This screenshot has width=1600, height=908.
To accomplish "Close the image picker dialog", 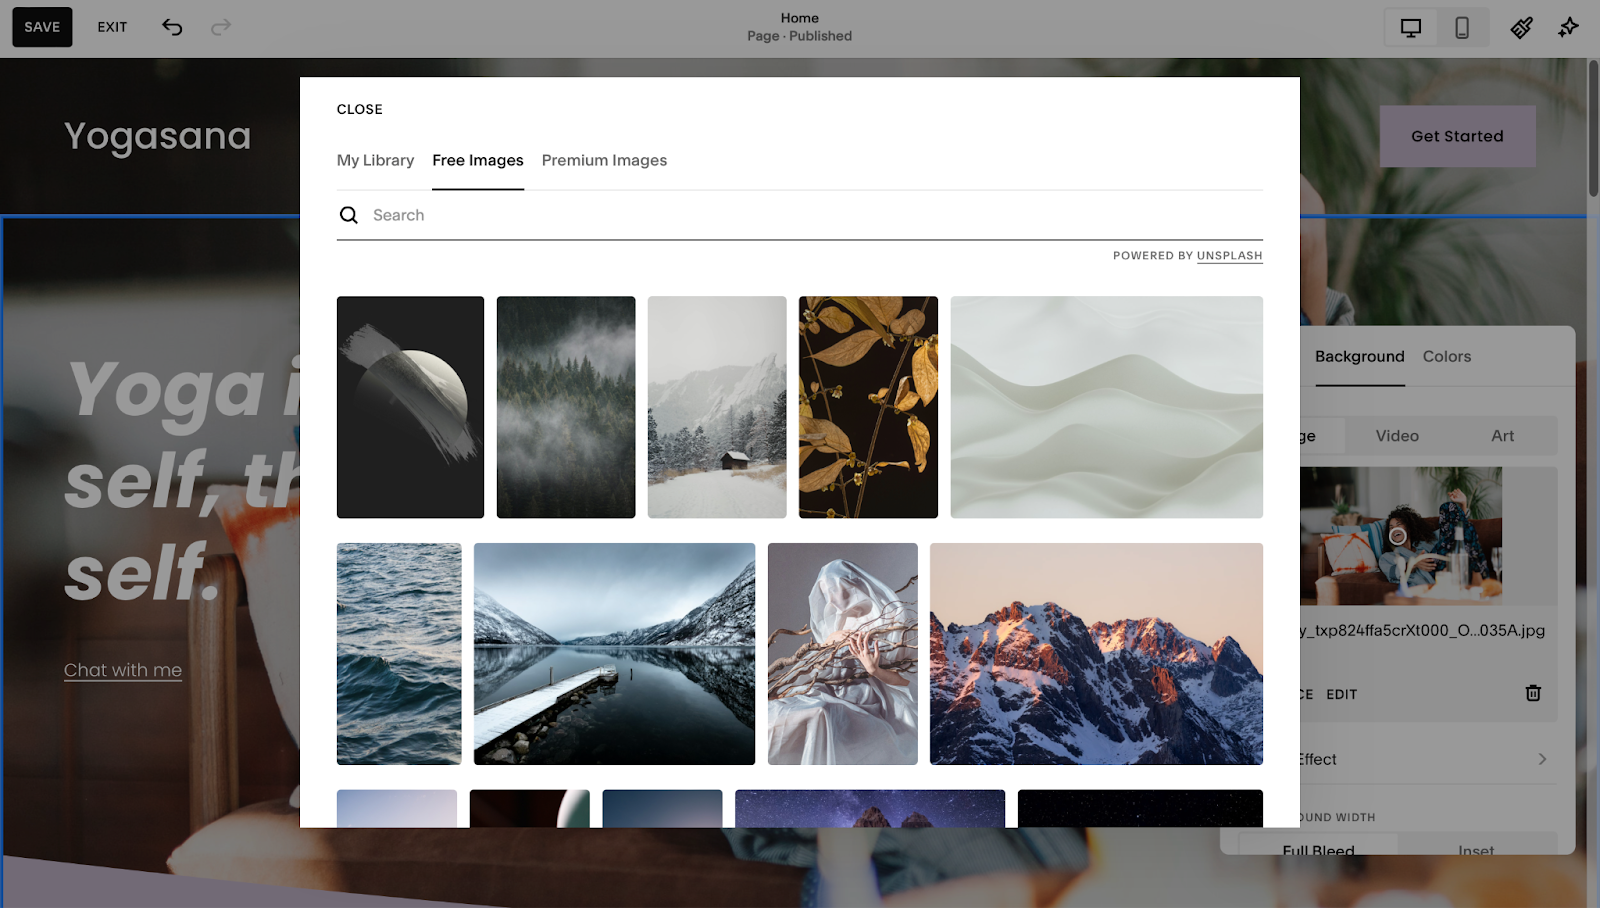I will tap(360, 109).
